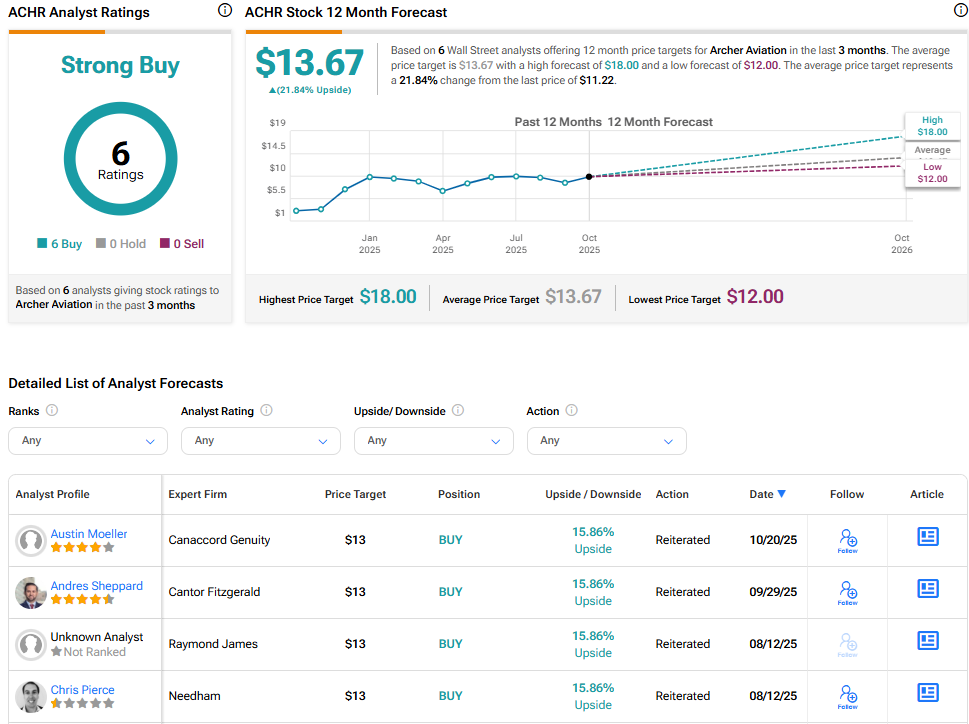Click the Price Target column header
This screenshot has height=724, width=969.
click(355, 494)
